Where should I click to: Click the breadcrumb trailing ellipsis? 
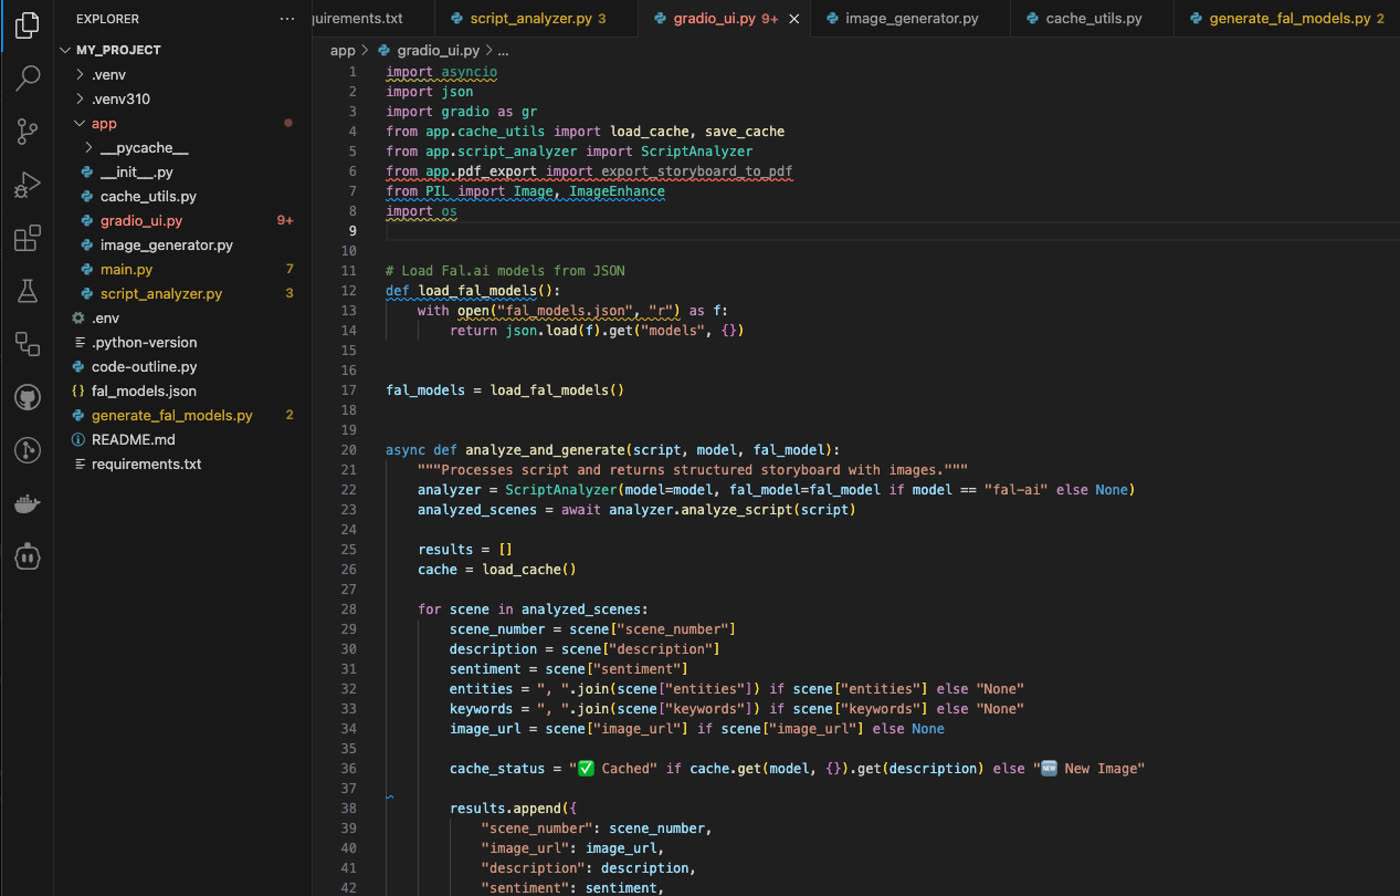pyautogui.click(x=503, y=50)
